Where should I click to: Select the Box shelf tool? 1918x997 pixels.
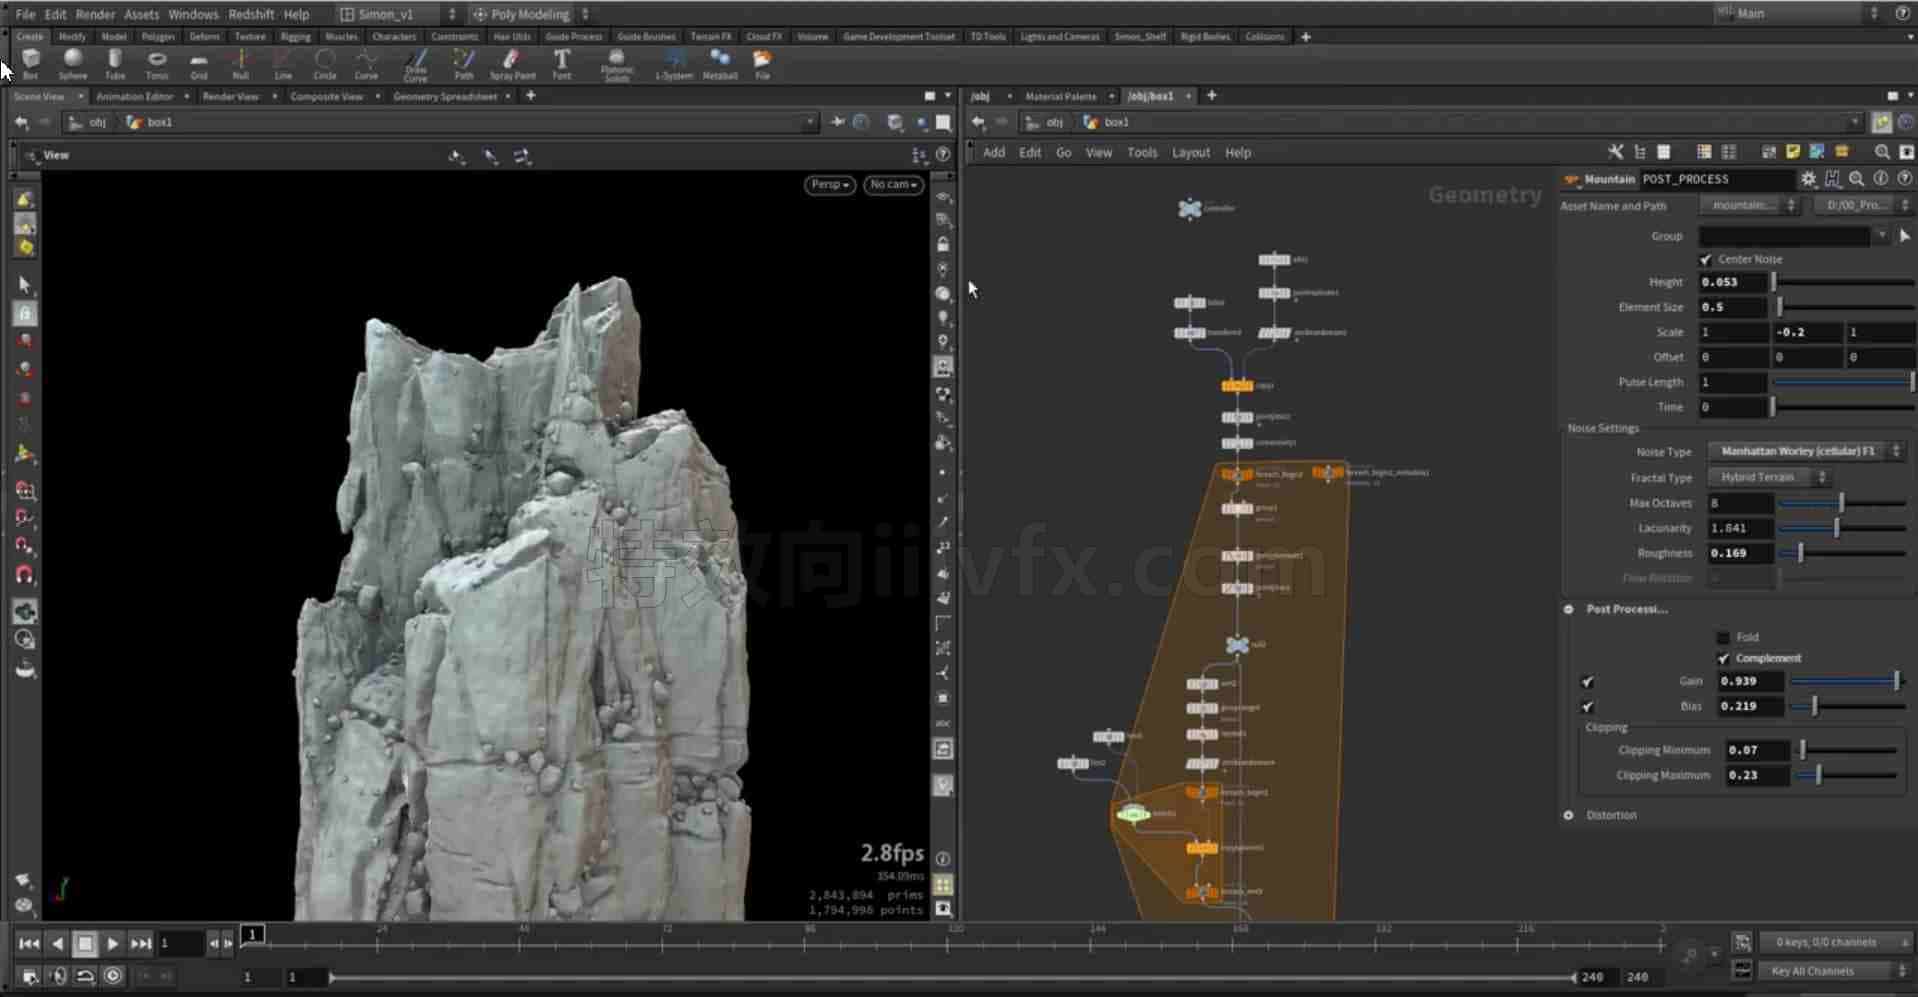pos(31,64)
